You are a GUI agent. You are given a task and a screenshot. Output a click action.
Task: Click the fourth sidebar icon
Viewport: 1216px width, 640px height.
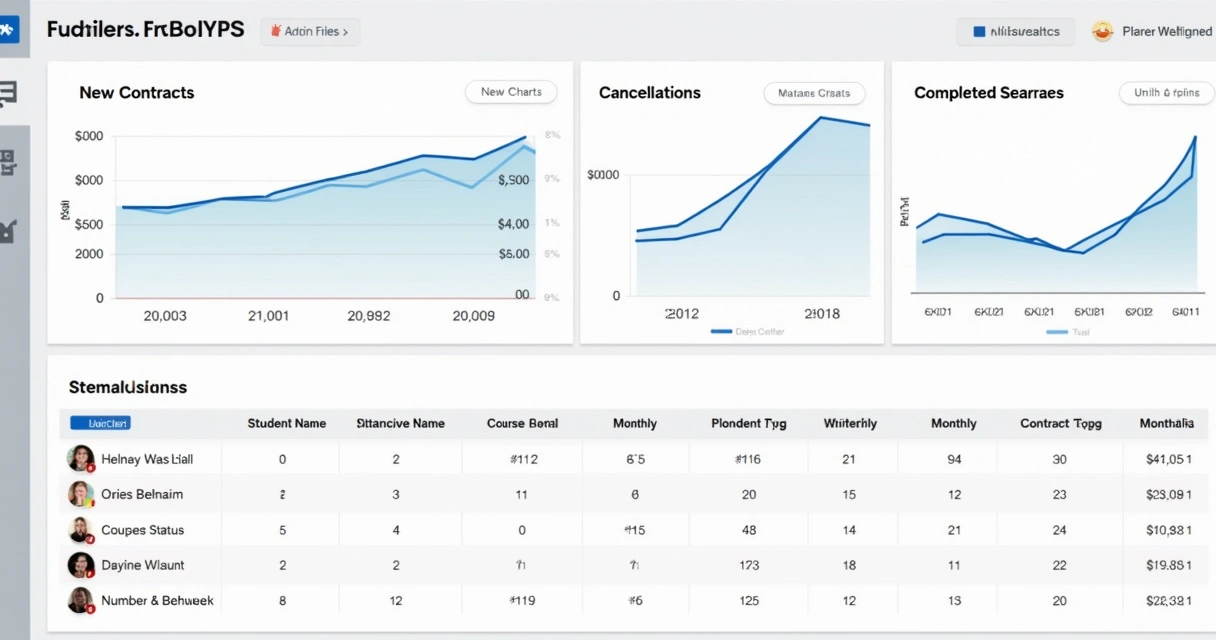click(8, 231)
